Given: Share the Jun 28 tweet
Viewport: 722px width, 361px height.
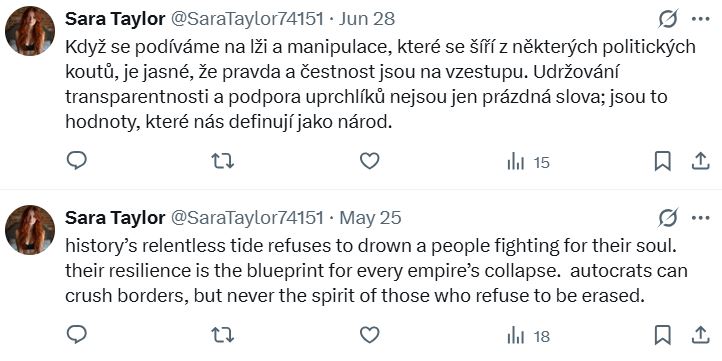Looking at the screenshot, I should pyautogui.click(x=700, y=161).
